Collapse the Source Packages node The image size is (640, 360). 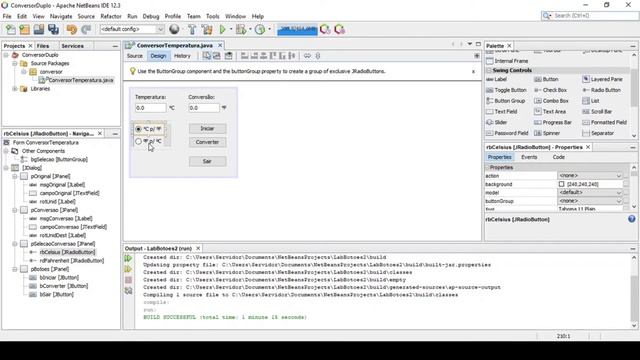point(15,63)
